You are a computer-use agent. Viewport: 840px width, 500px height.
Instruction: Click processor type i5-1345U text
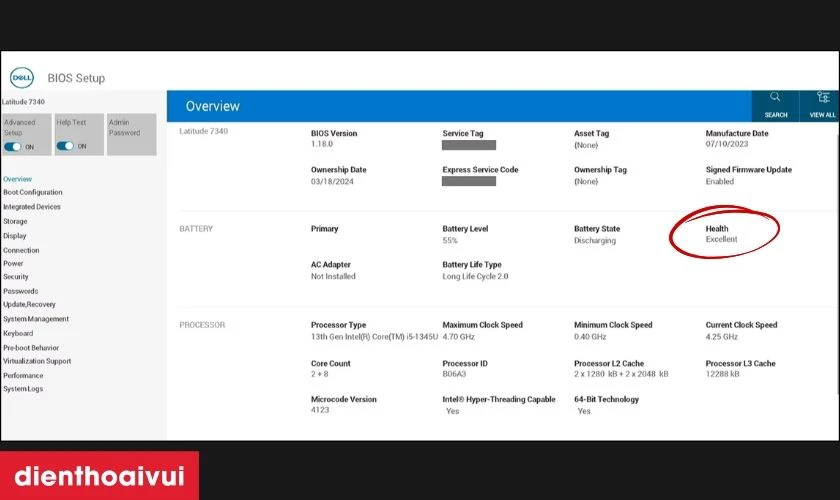click(374, 337)
